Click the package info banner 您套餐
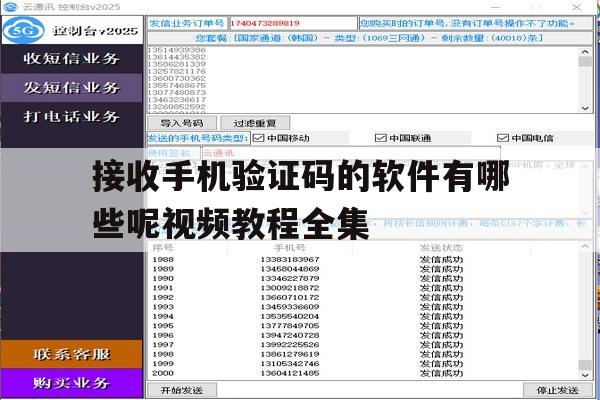This screenshot has width=600, height=400. 370,38
